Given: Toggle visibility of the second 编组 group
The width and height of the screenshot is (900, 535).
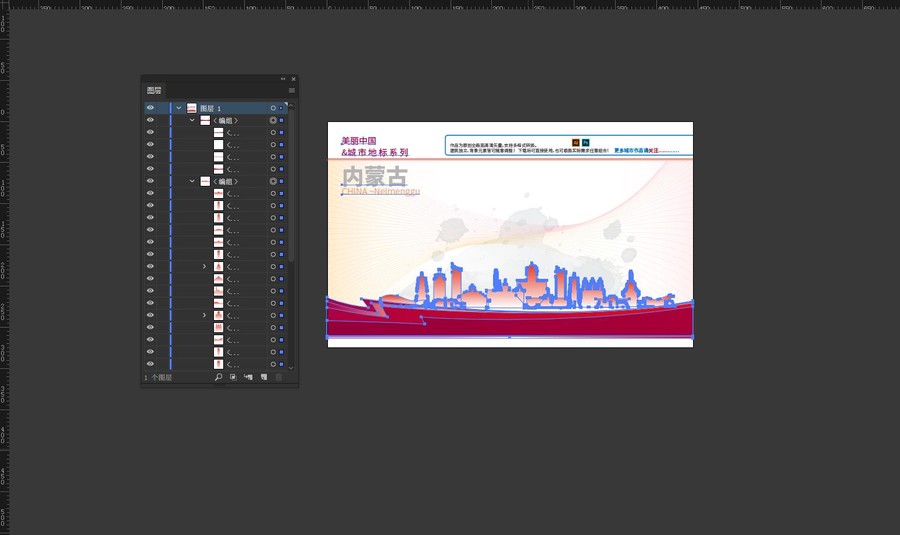Looking at the screenshot, I should point(150,181).
